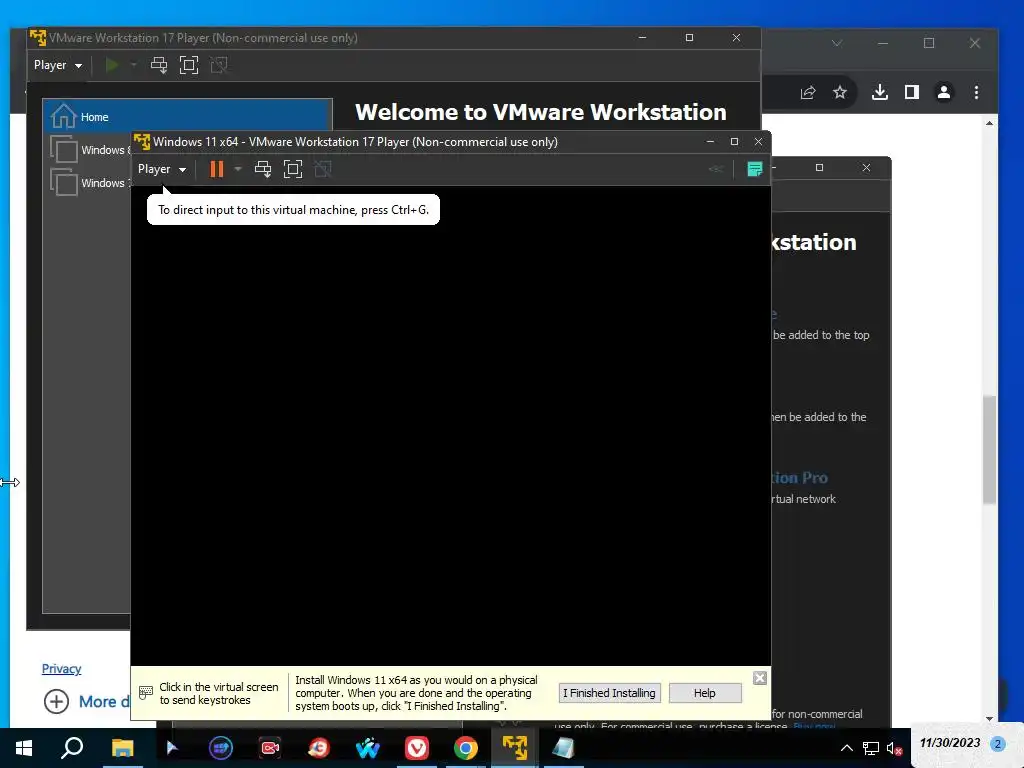Switch to Google Chrome on taskbar
1024x768 pixels.
tap(466, 748)
